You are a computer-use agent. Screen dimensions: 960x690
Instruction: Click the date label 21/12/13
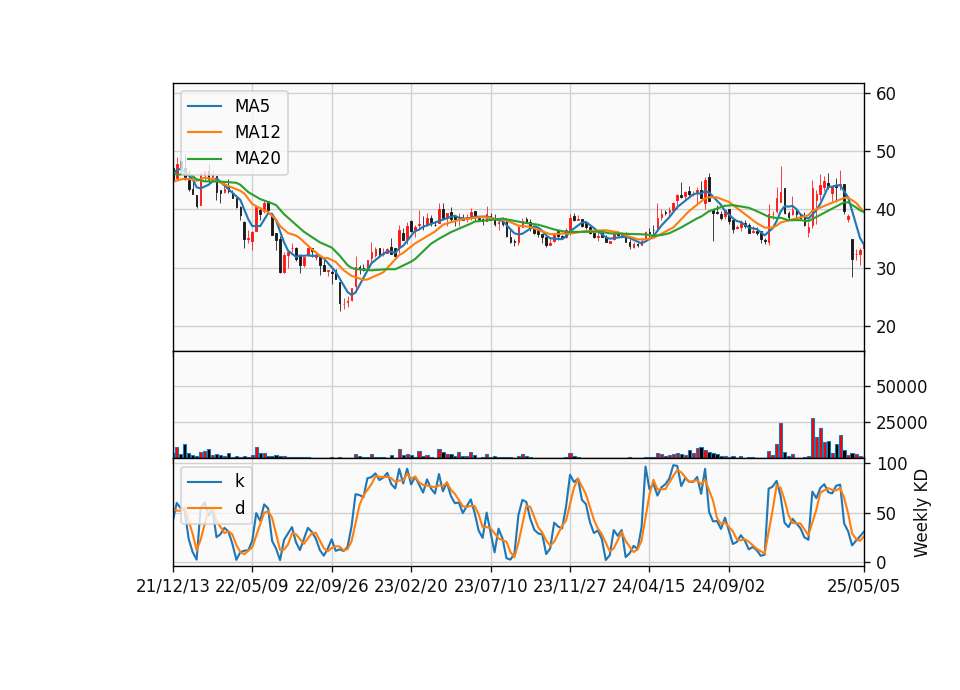tap(173, 586)
